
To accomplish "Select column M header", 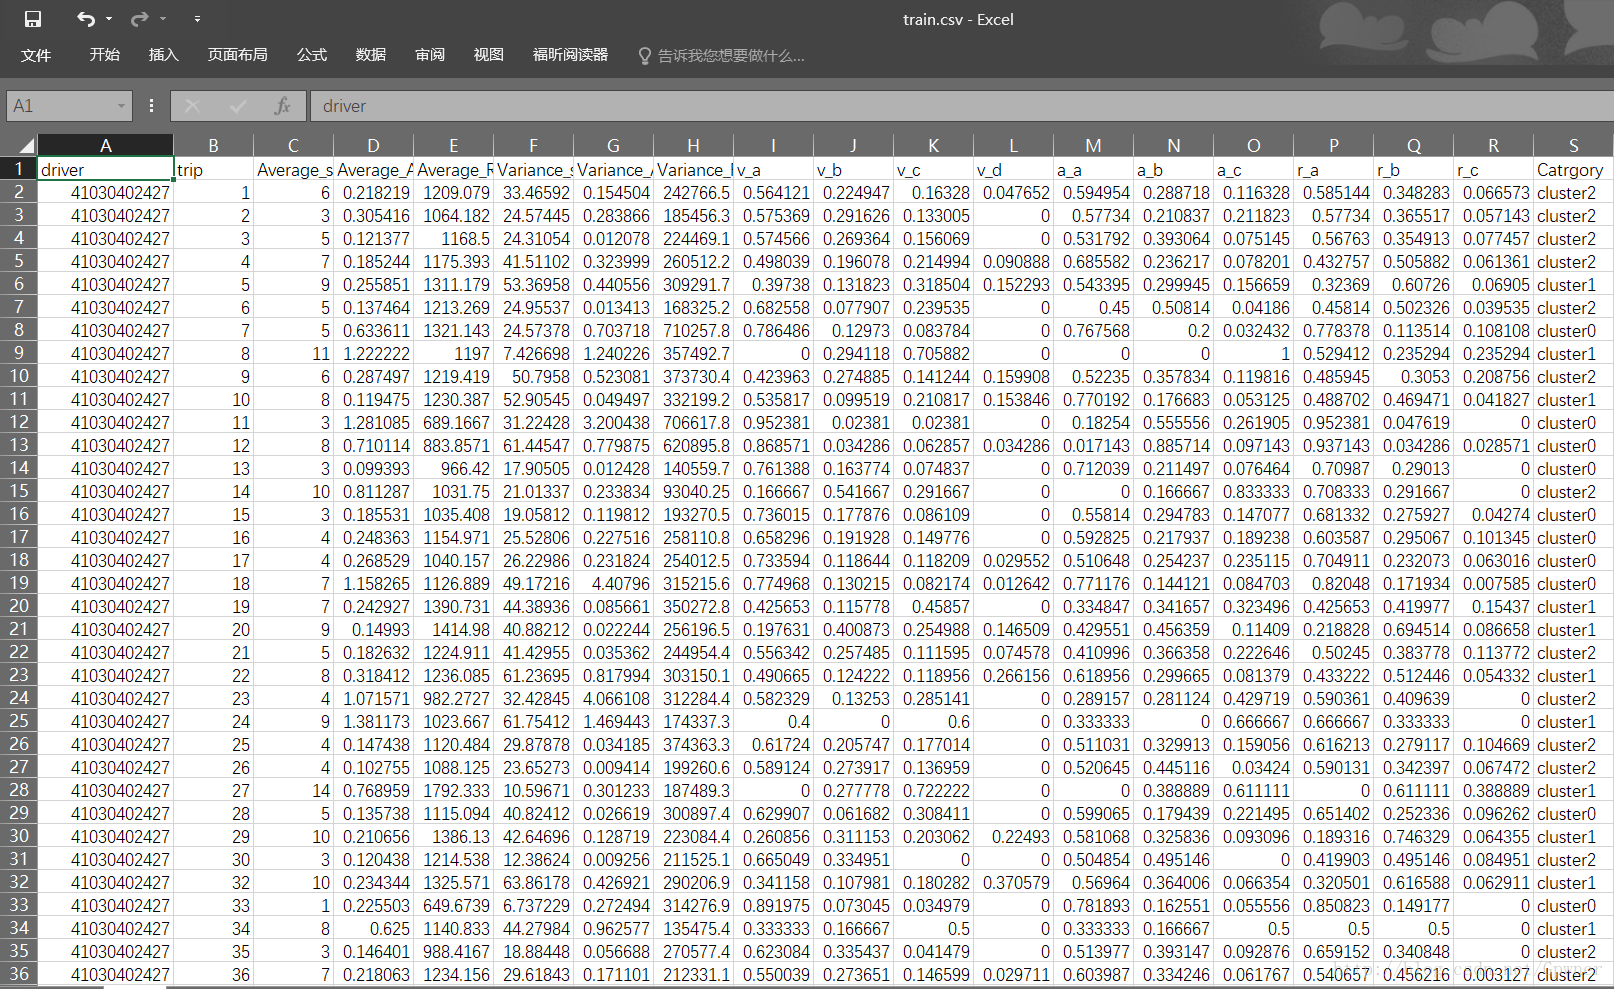I will tap(1093, 145).
